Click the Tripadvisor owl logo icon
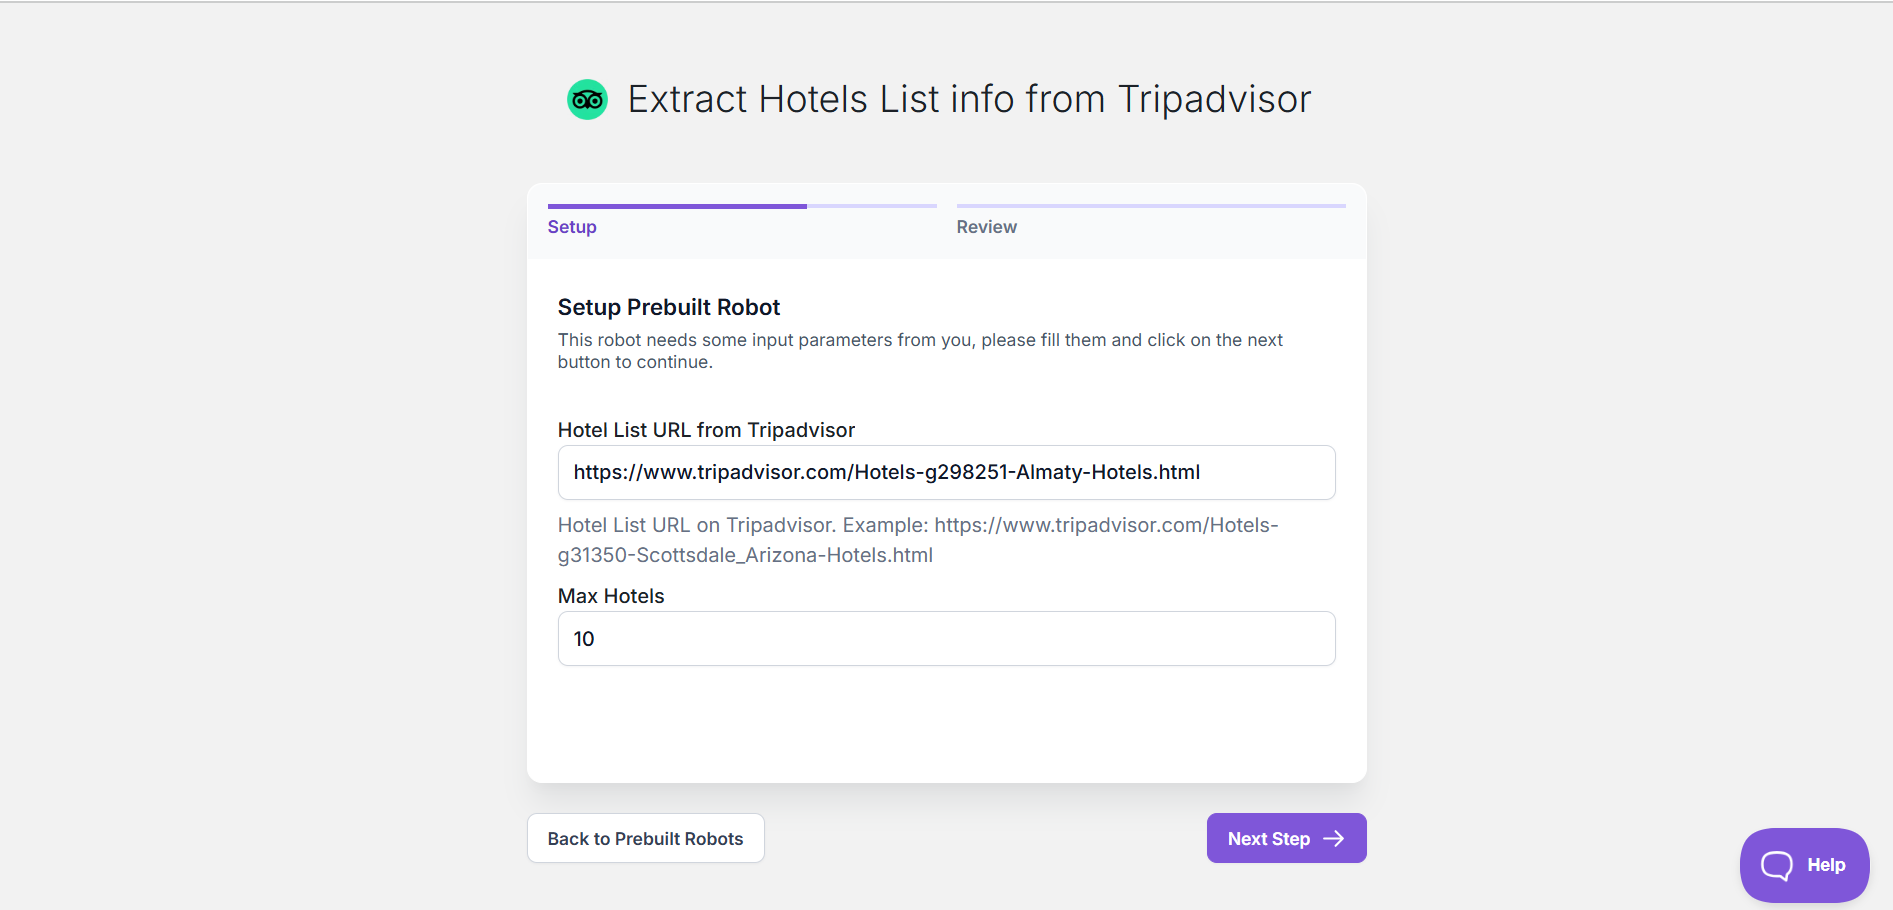The width and height of the screenshot is (1893, 910). [x=587, y=100]
